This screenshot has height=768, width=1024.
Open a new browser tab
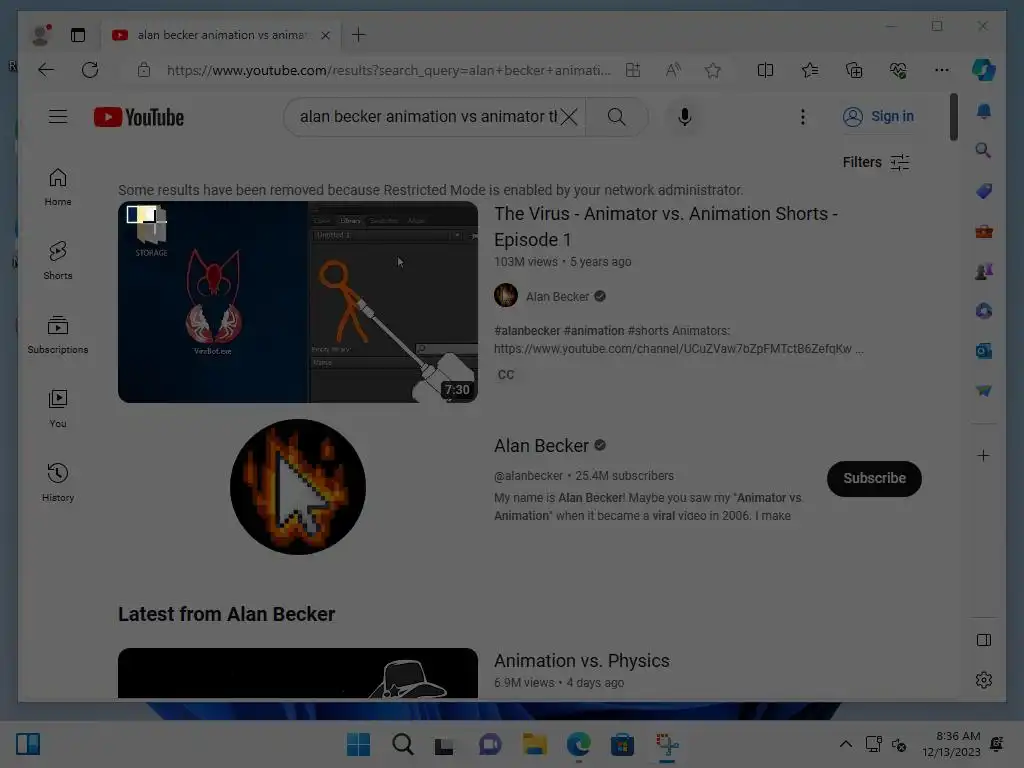tap(359, 35)
